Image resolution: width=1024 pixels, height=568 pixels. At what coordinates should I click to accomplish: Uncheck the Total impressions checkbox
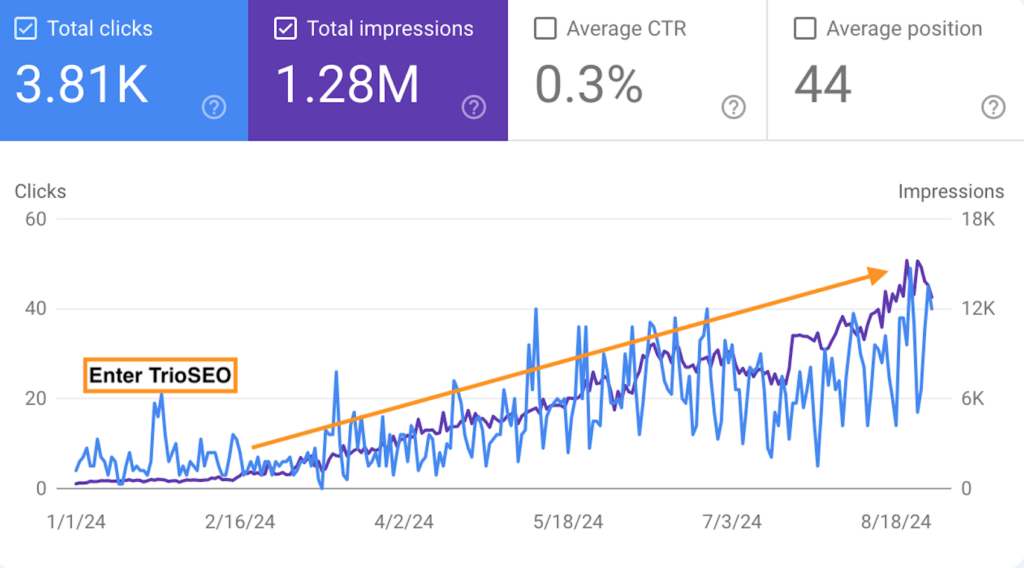tap(286, 29)
